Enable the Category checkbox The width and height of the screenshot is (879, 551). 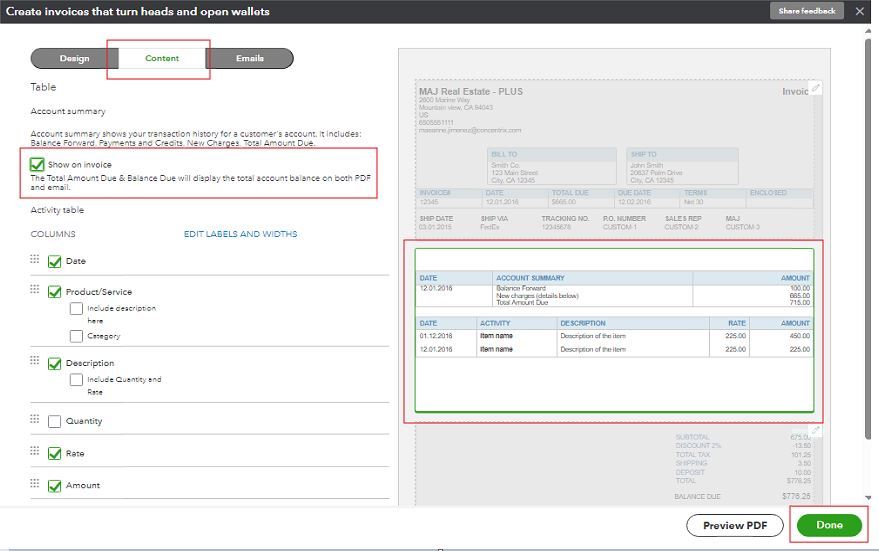76,336
